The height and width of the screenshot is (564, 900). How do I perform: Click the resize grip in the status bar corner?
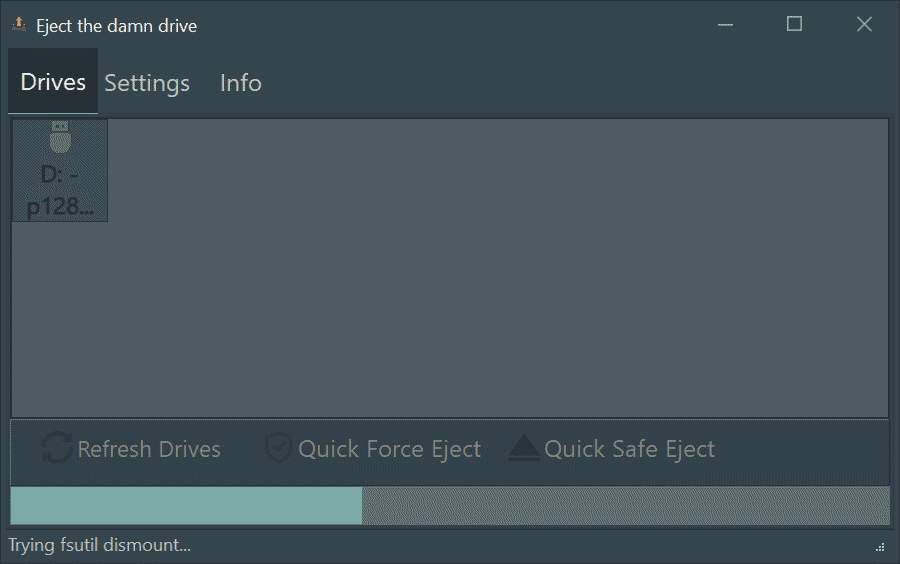pyautogui.click(x=880, y=547)
